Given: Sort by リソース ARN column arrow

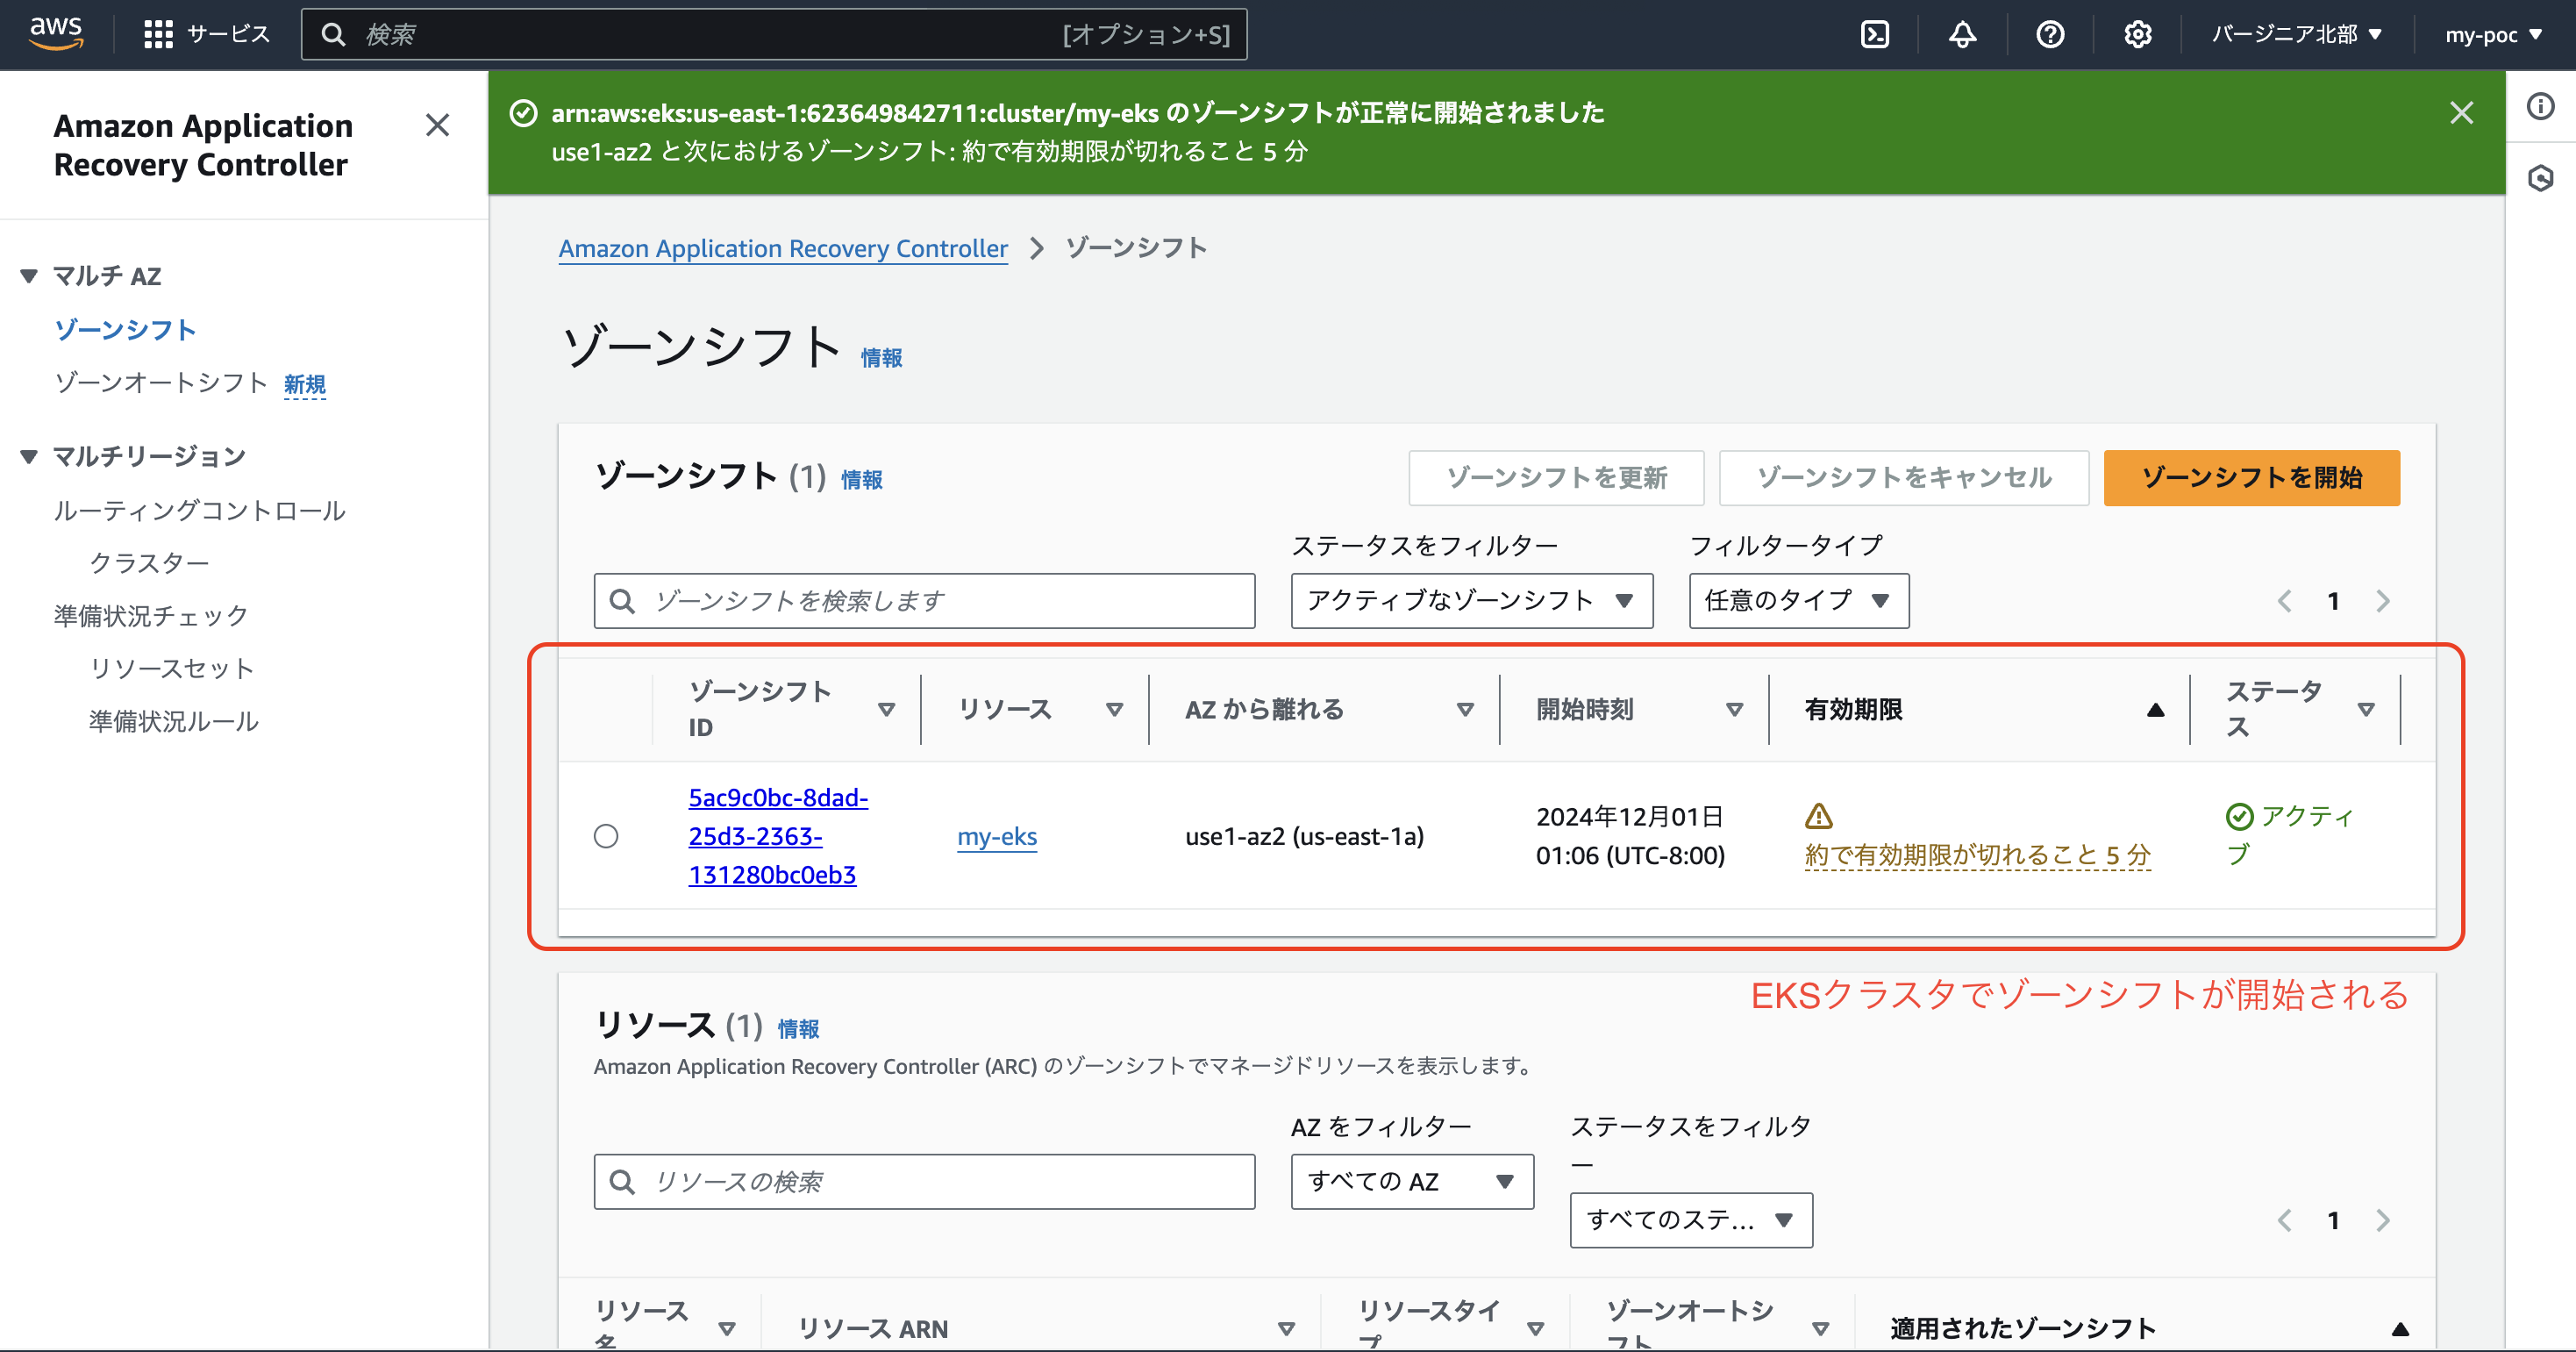Looking at the screenshot, I should (x=1286, y=1329).
